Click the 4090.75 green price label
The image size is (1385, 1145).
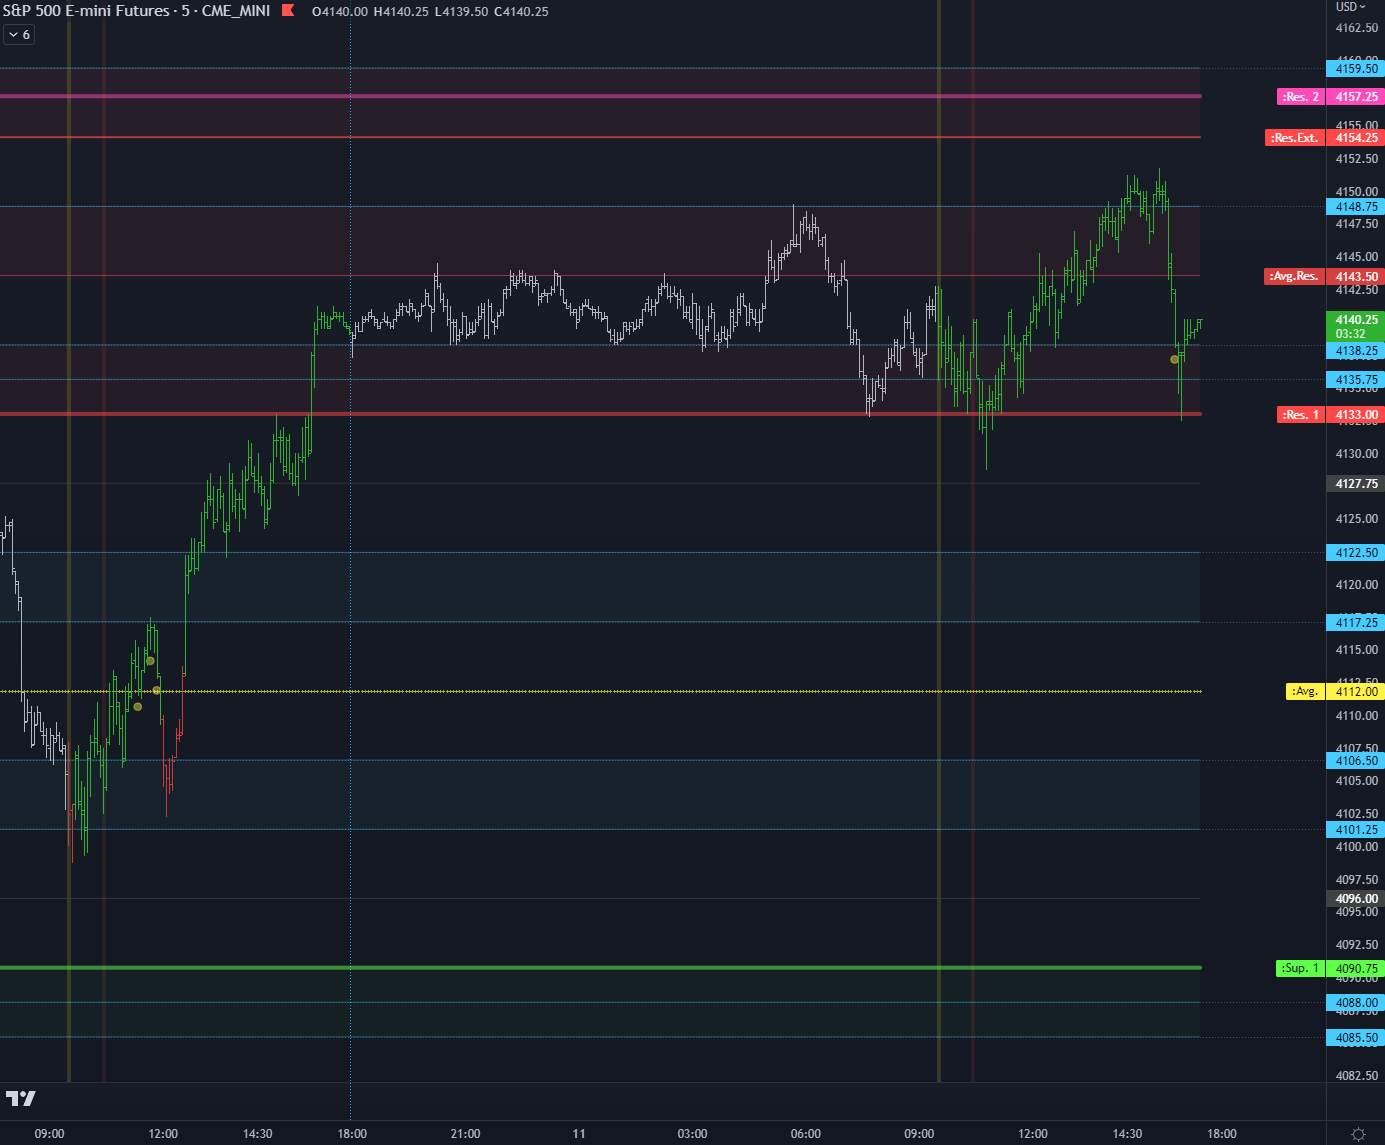coord(1356,969)
